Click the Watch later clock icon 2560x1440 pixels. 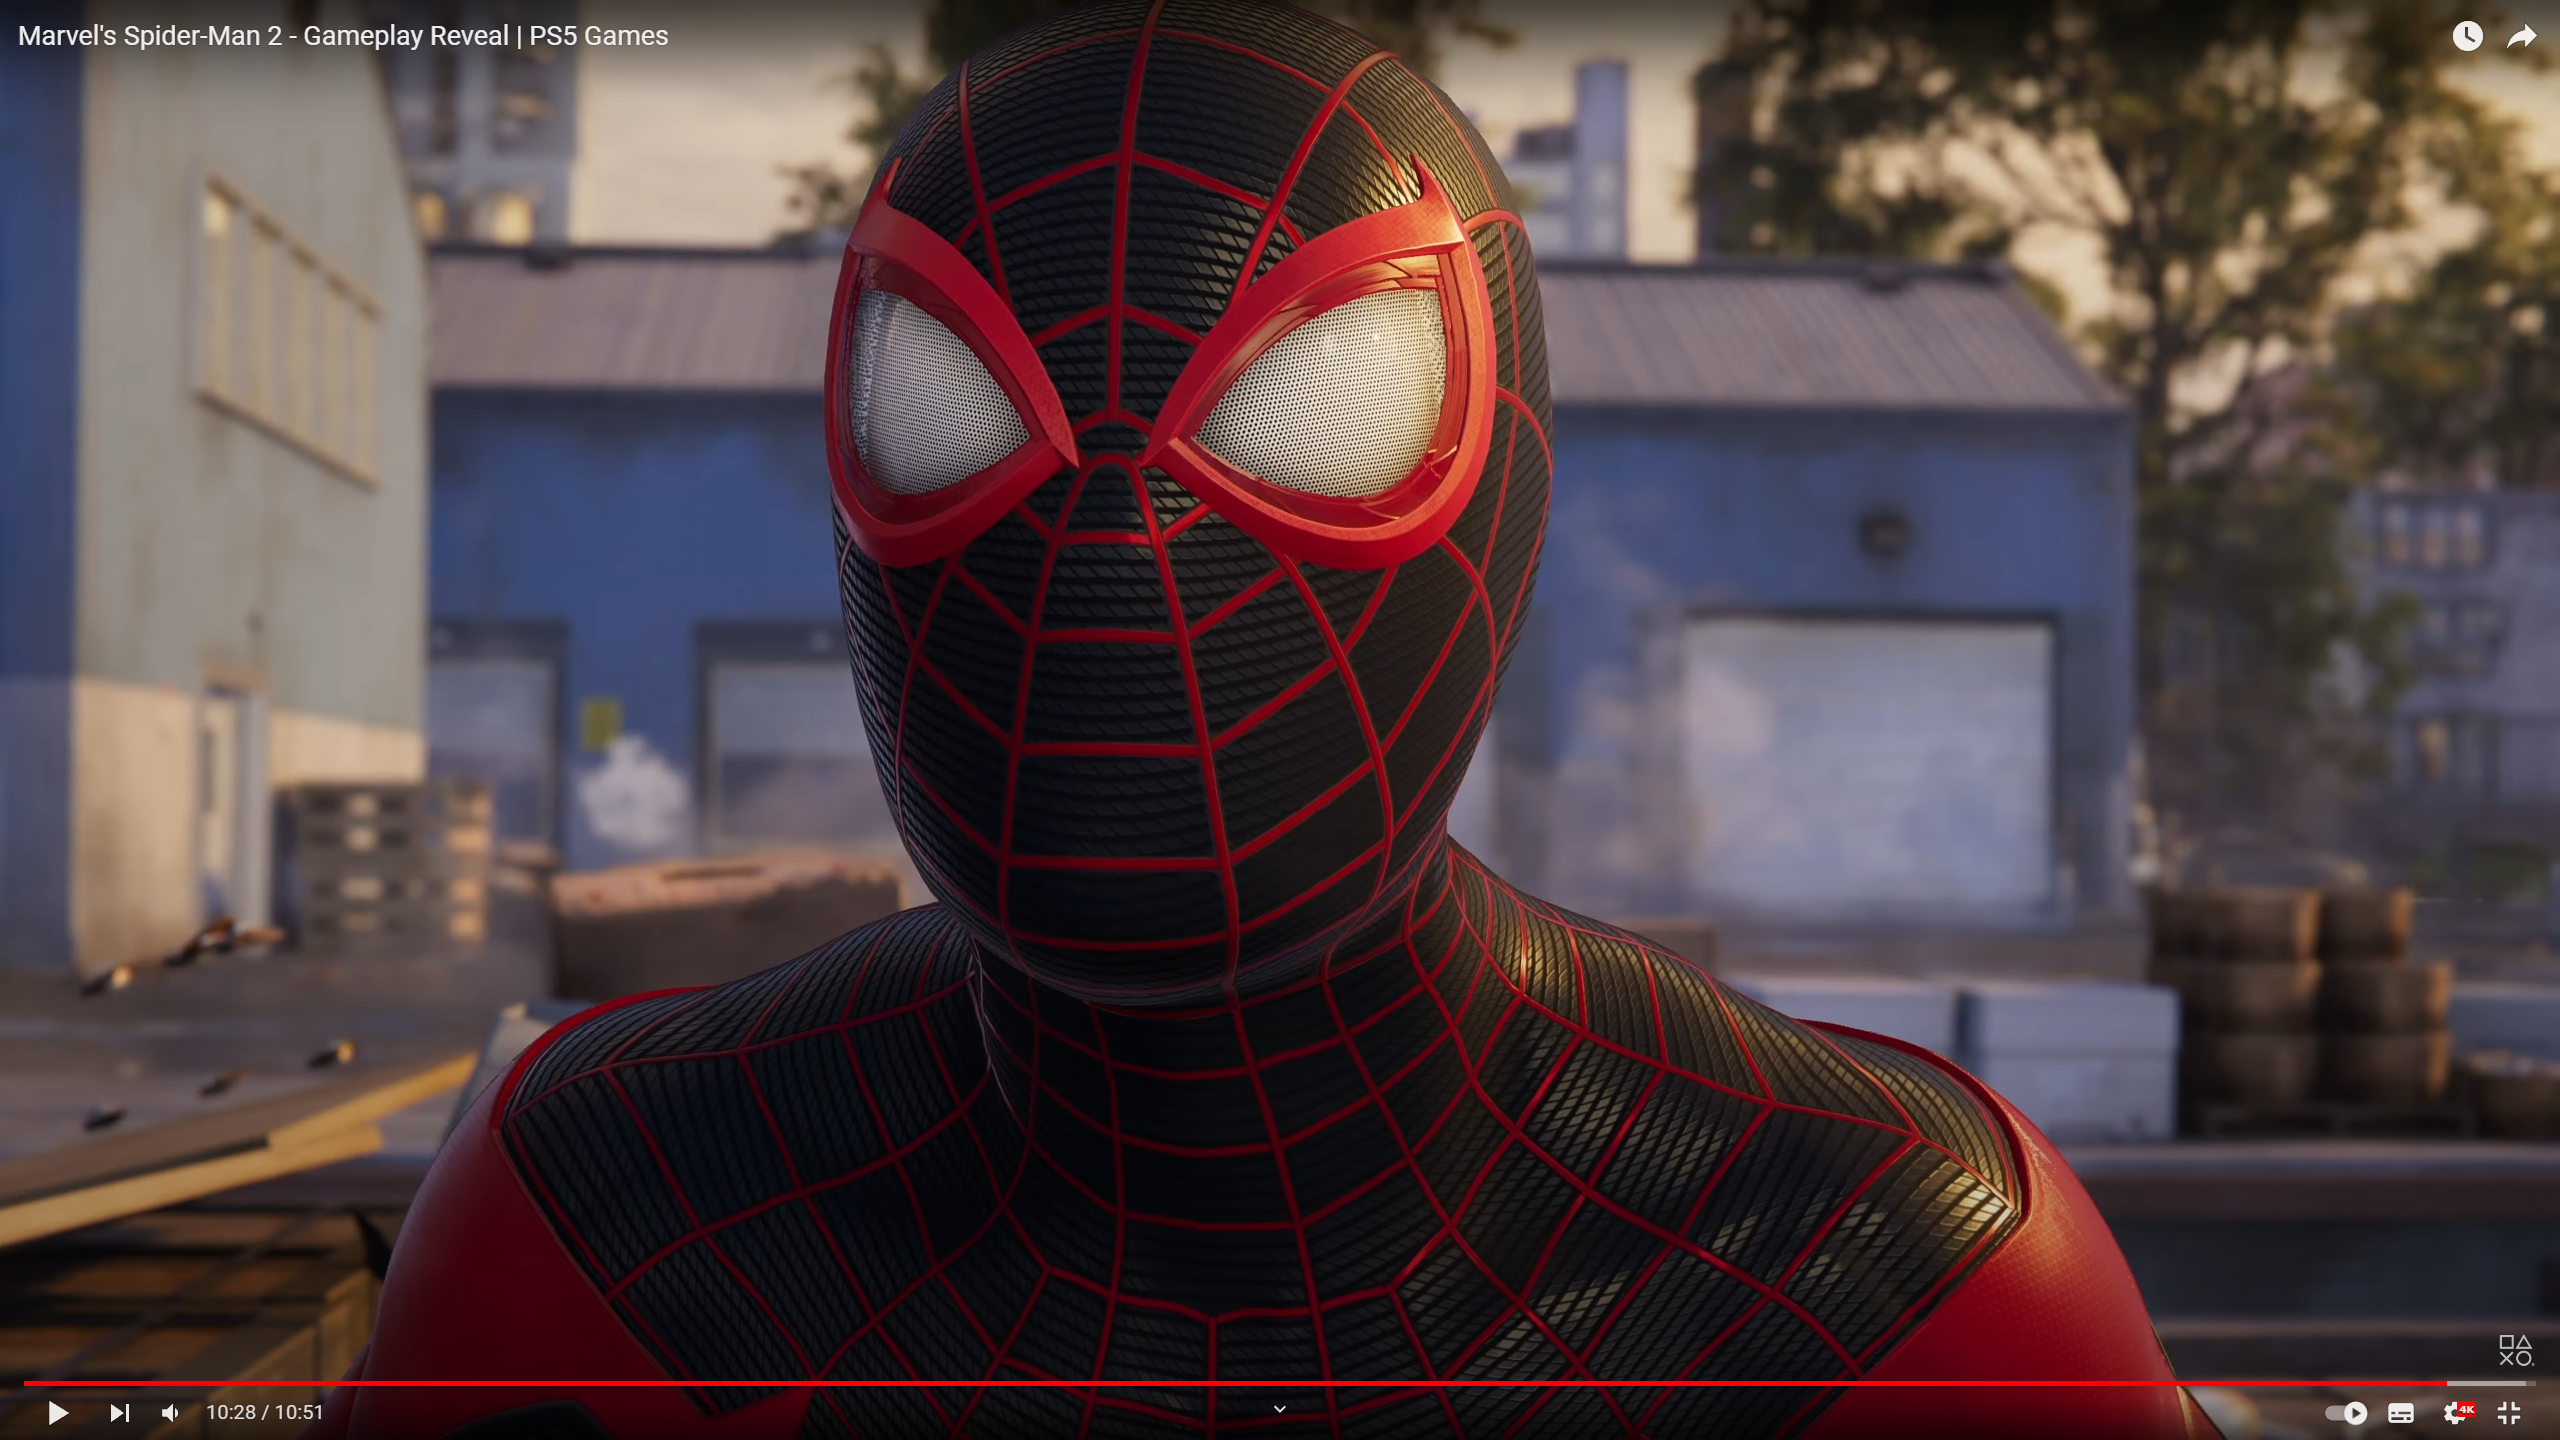coord(2467,36)
